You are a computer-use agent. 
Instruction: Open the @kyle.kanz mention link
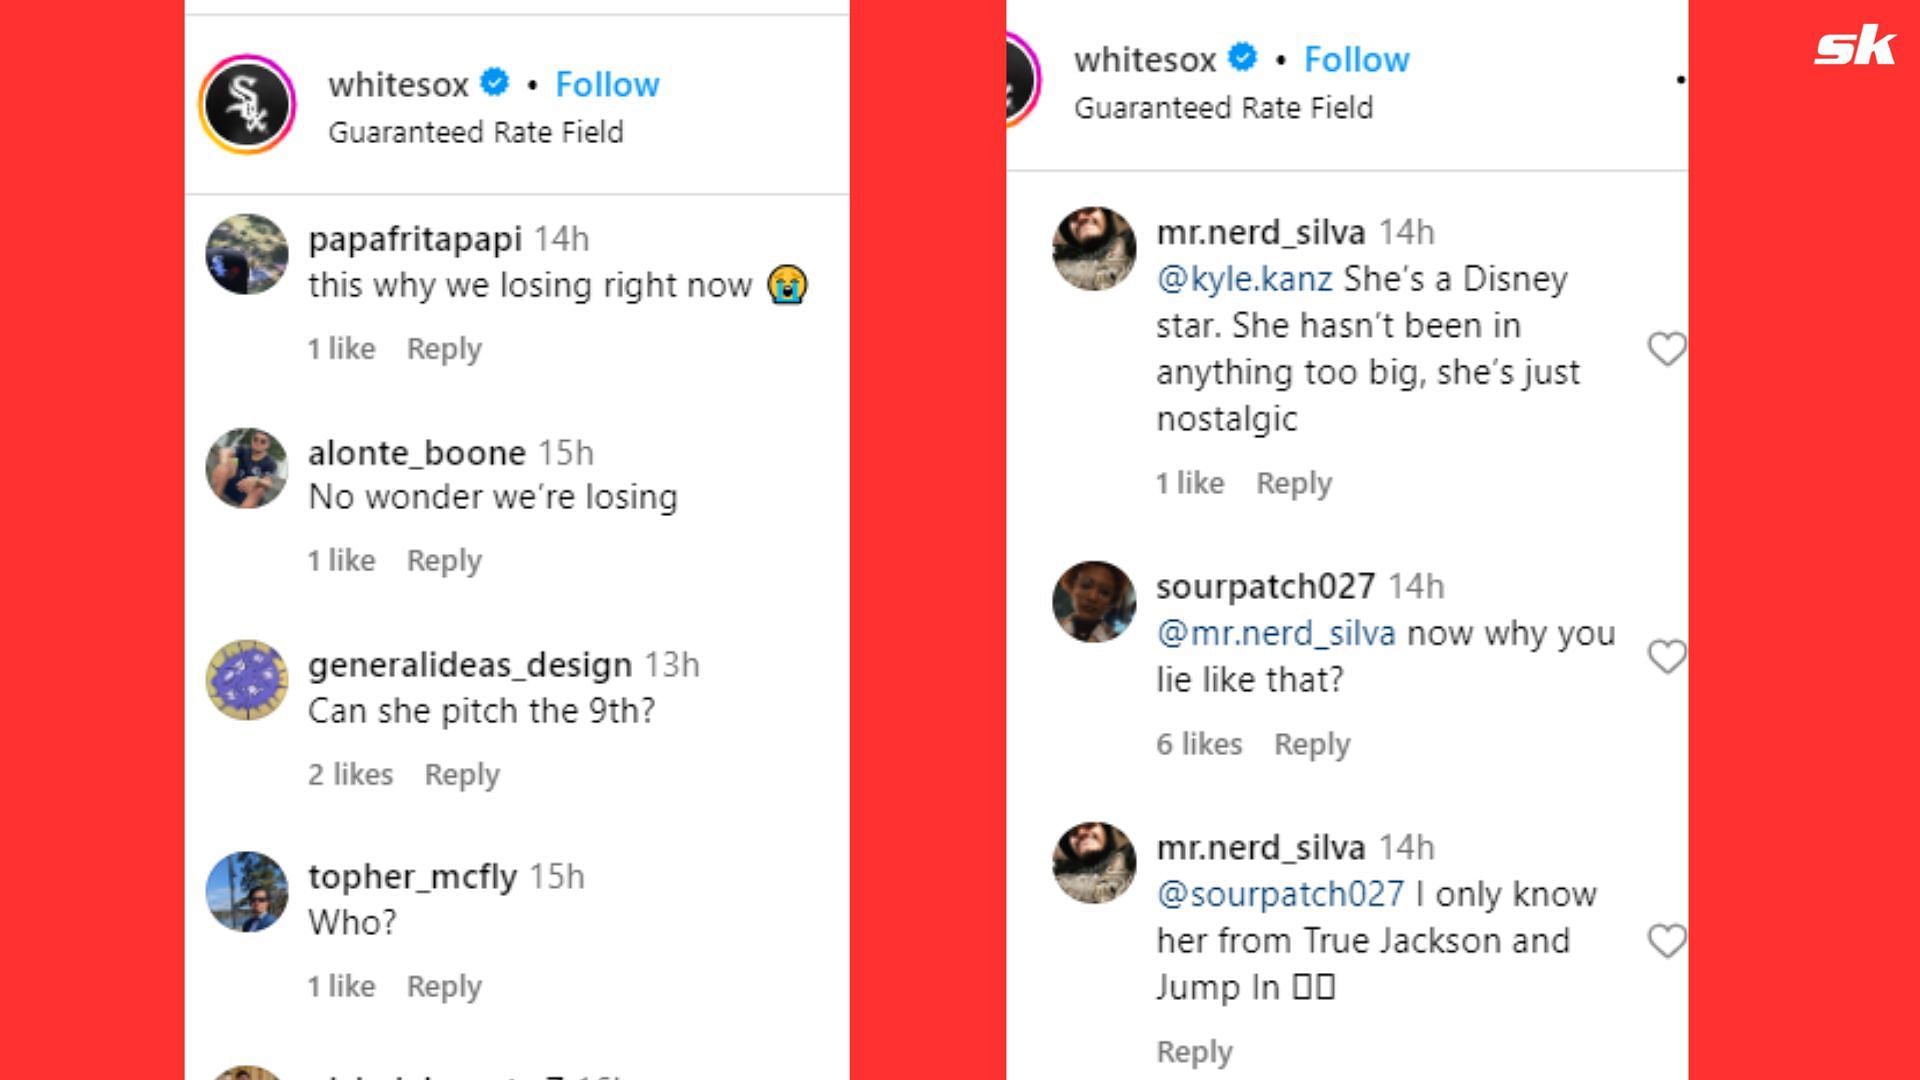coord(1244,279)
